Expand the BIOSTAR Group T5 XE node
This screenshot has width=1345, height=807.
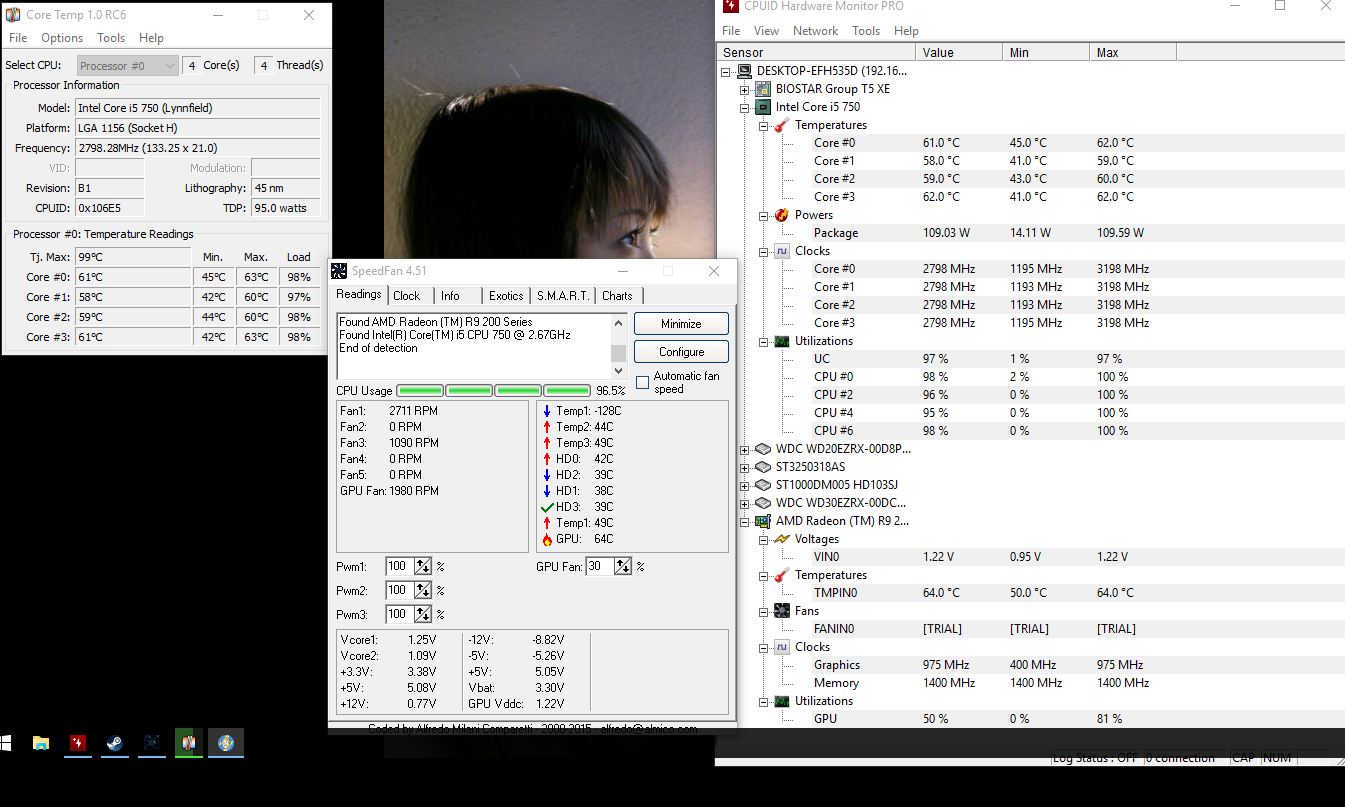tap(744, 89)
